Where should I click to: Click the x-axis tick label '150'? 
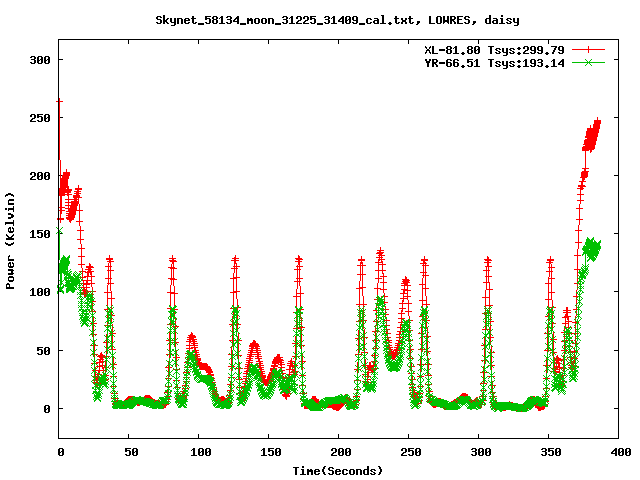[271, 452]
